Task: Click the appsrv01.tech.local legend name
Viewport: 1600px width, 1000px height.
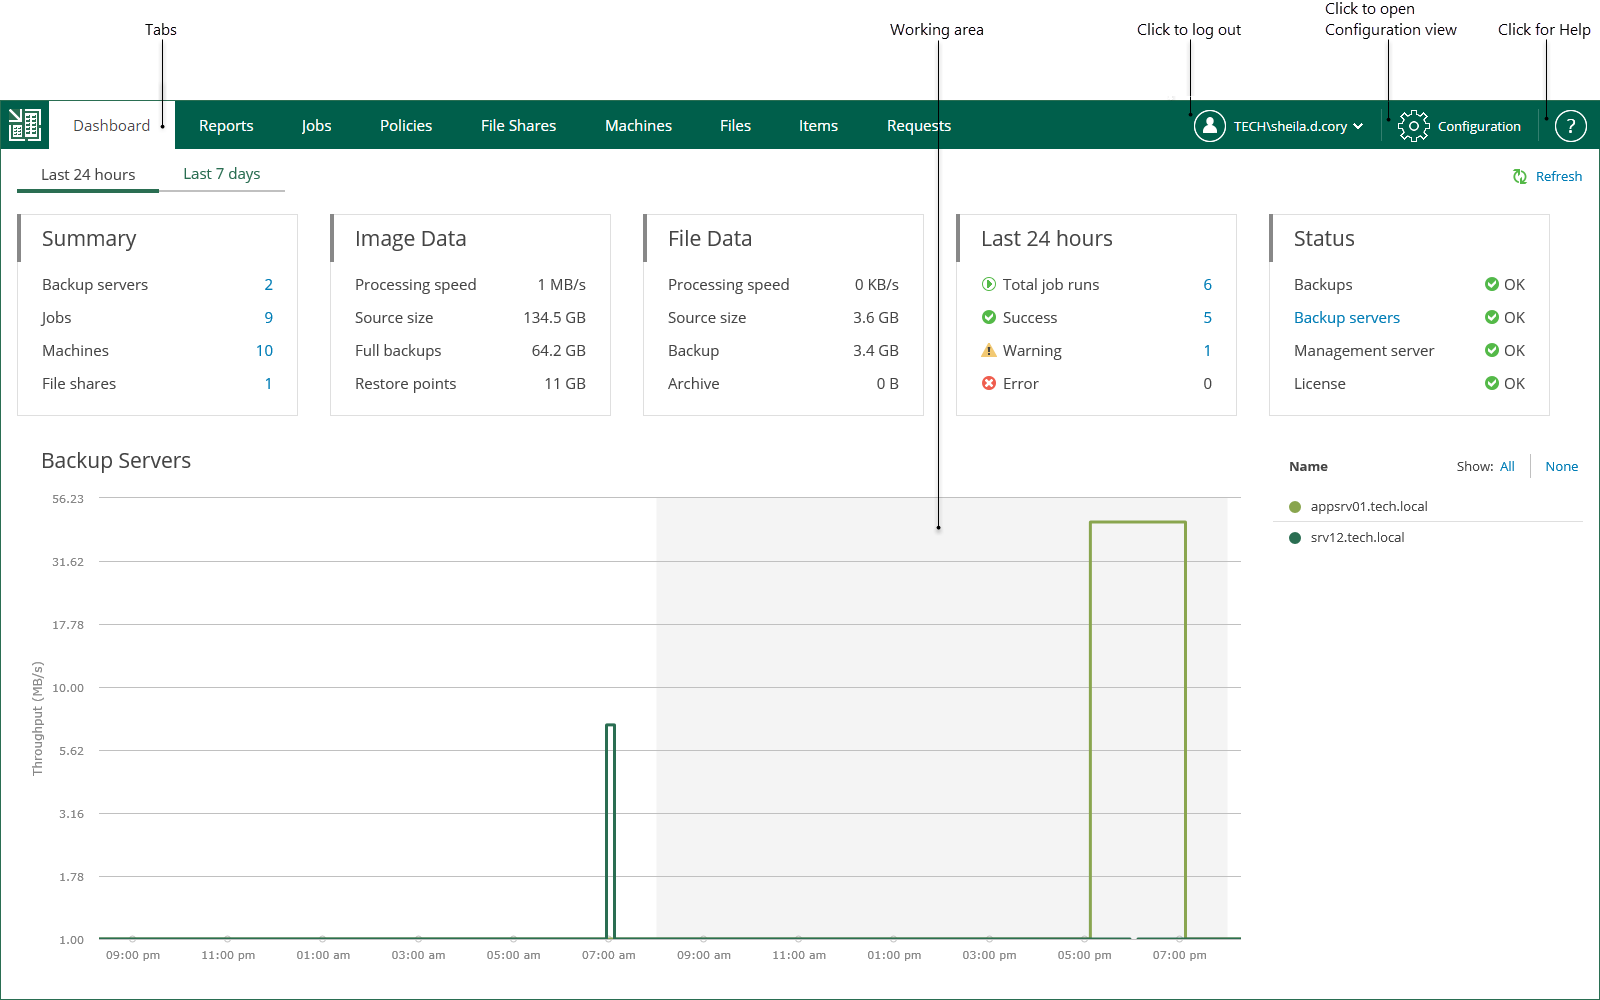Action: click(1369, 507)
